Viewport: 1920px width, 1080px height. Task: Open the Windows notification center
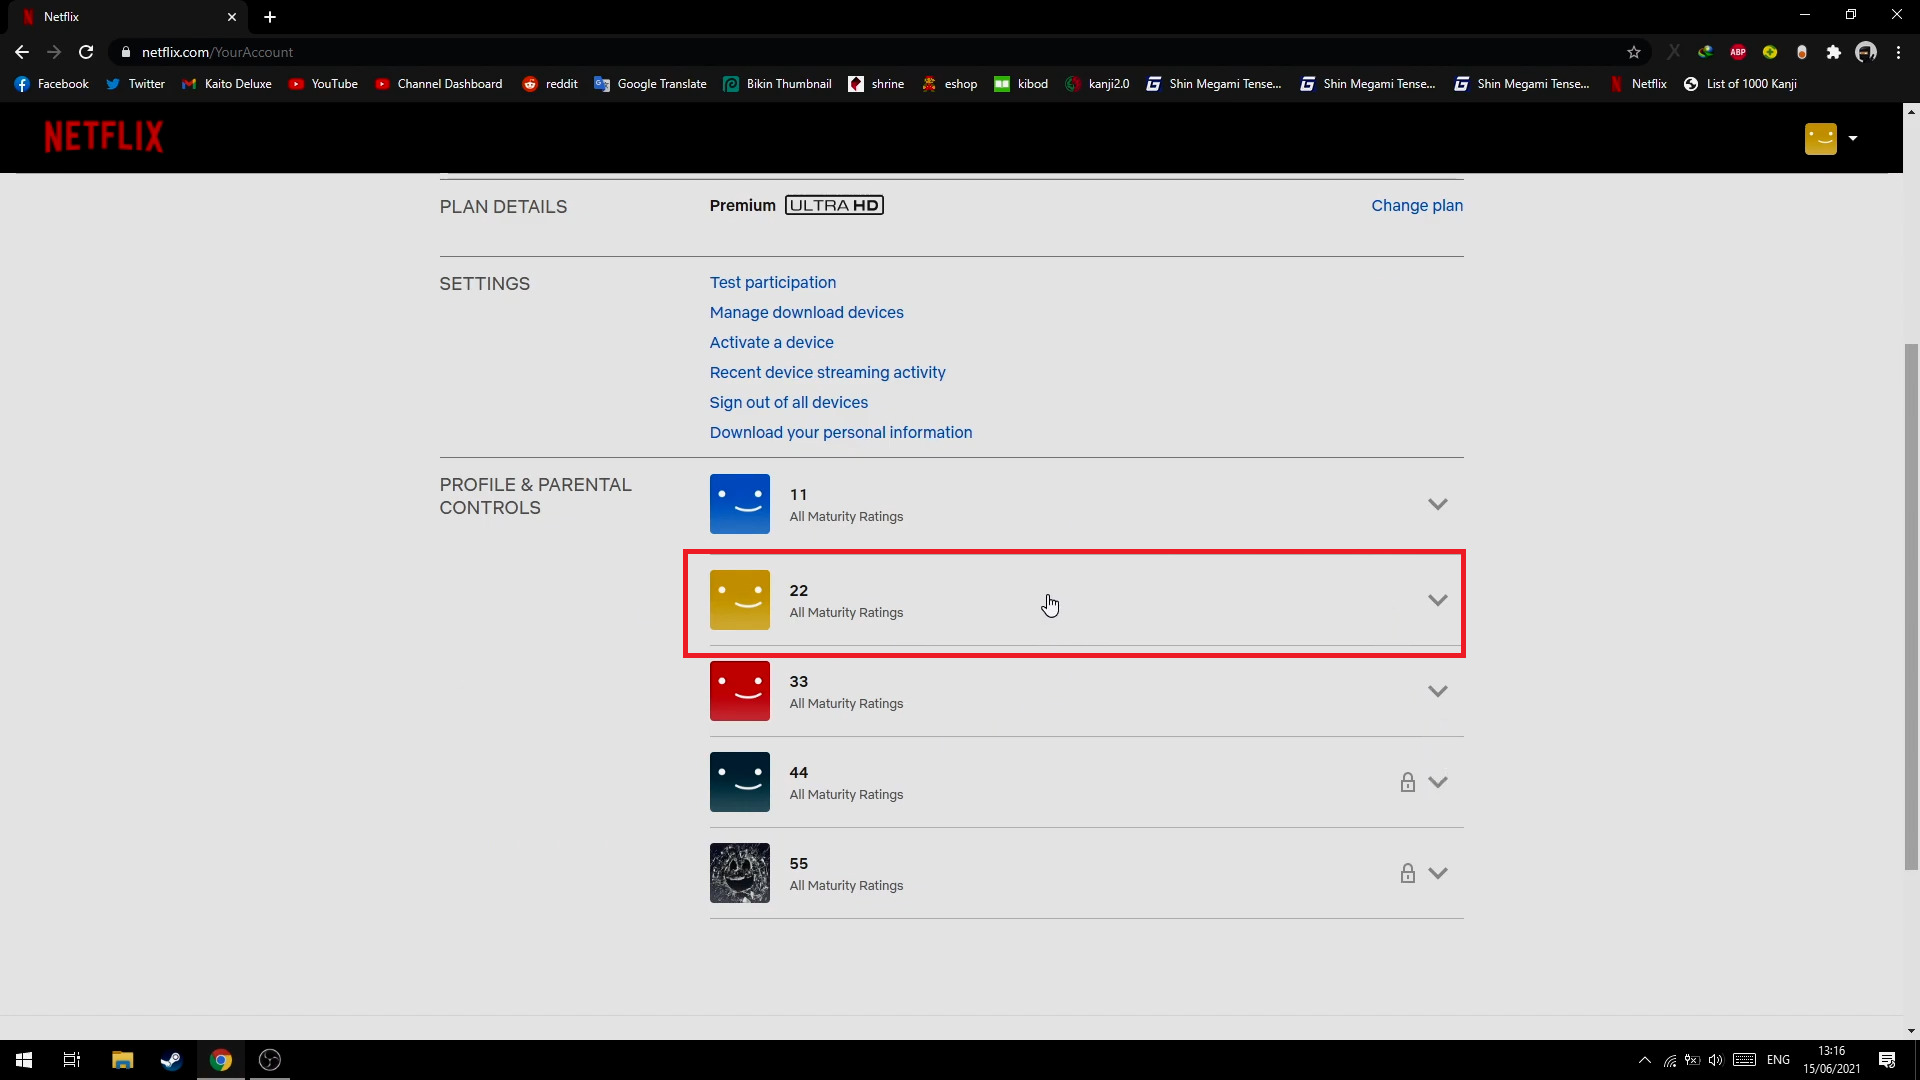click(x=1887, y=1060)
